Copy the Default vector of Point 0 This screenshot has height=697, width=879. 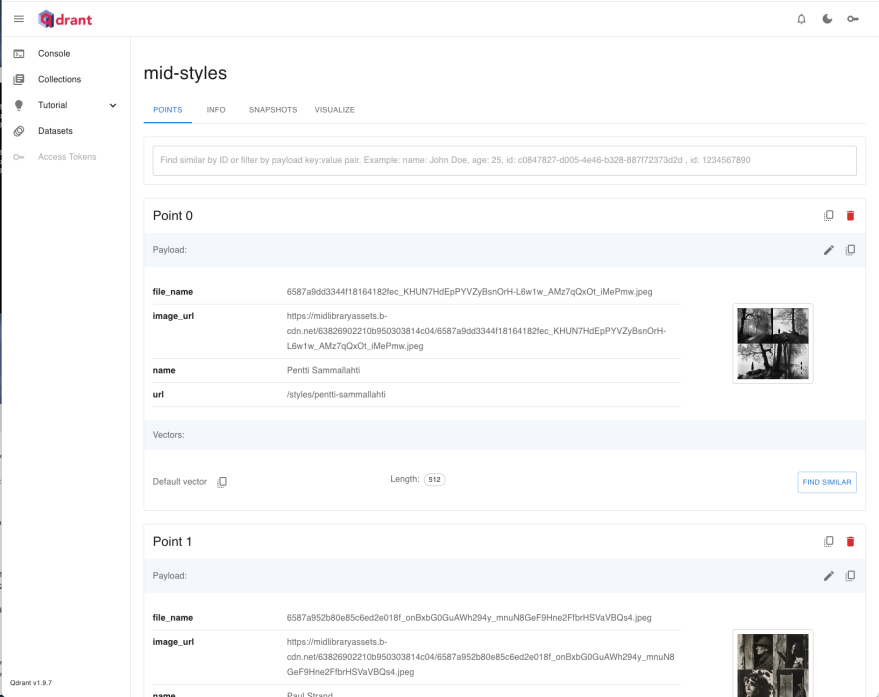point(222,482)
